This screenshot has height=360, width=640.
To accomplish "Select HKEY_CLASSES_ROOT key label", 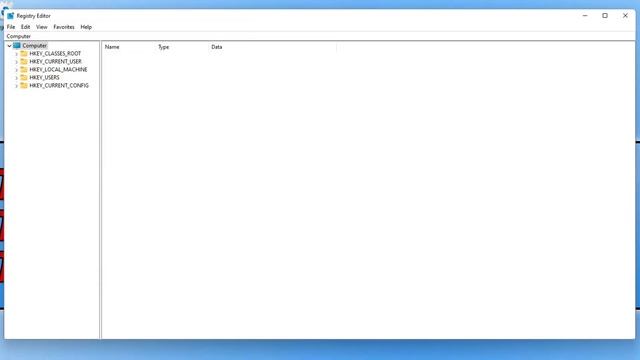I will (55, 53).
